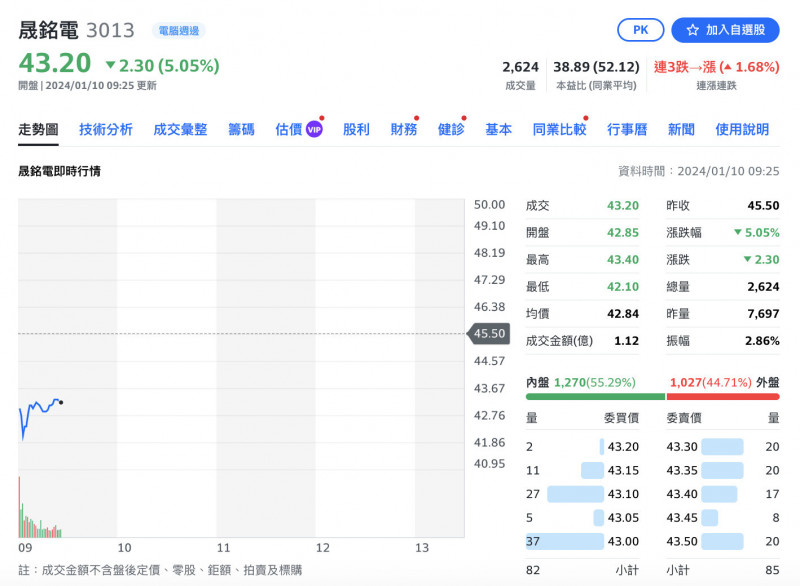
Task: Click the 本益比 value 38.89 (52.12)
Action: [x=596, y=67]
